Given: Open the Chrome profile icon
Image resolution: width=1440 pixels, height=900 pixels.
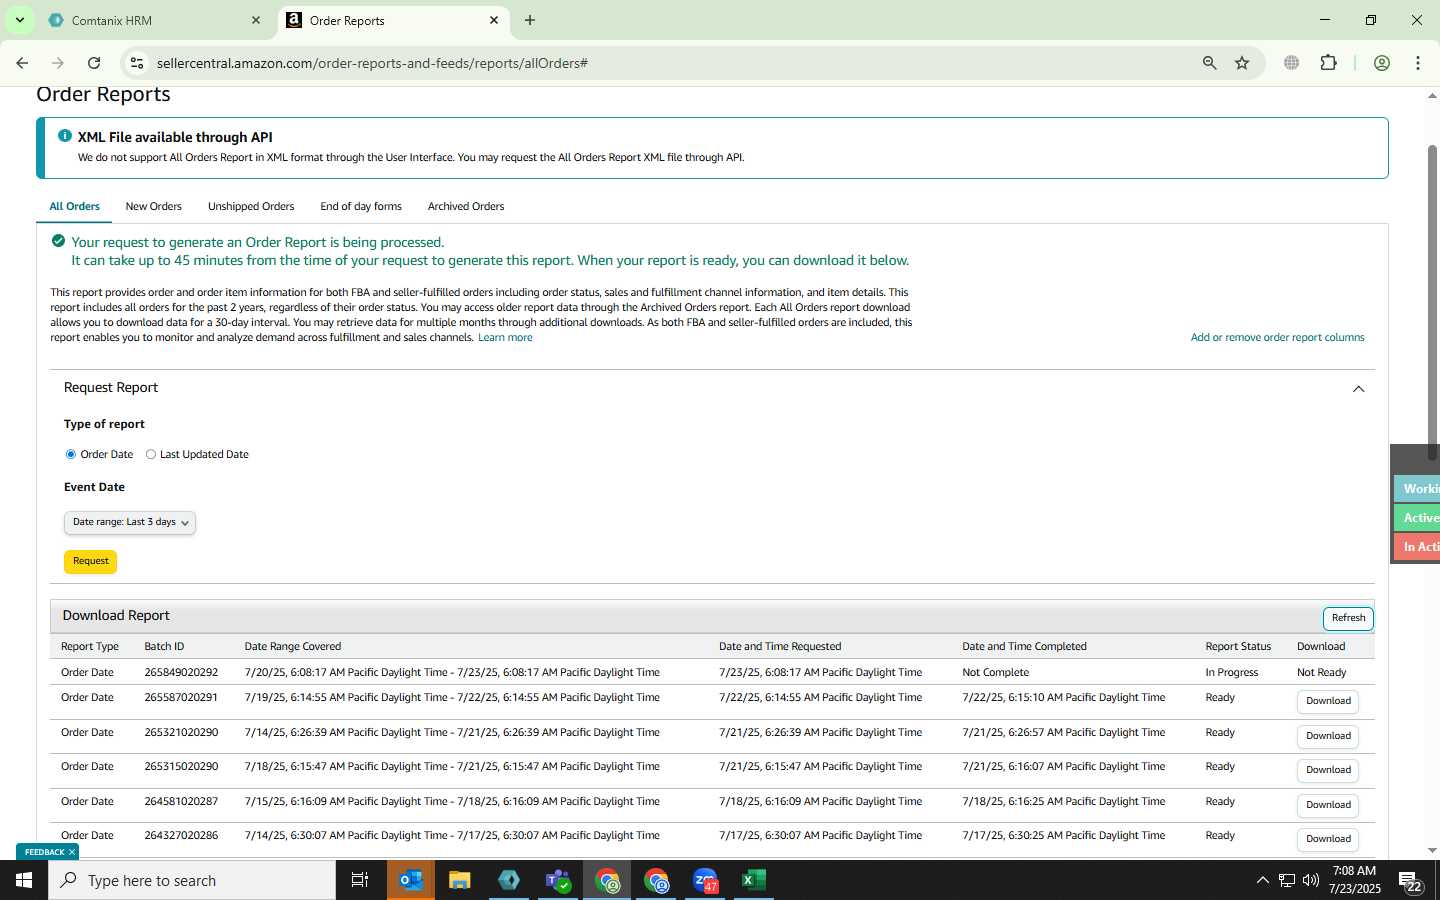Looking at the screenshot, I should [1382, 63].
